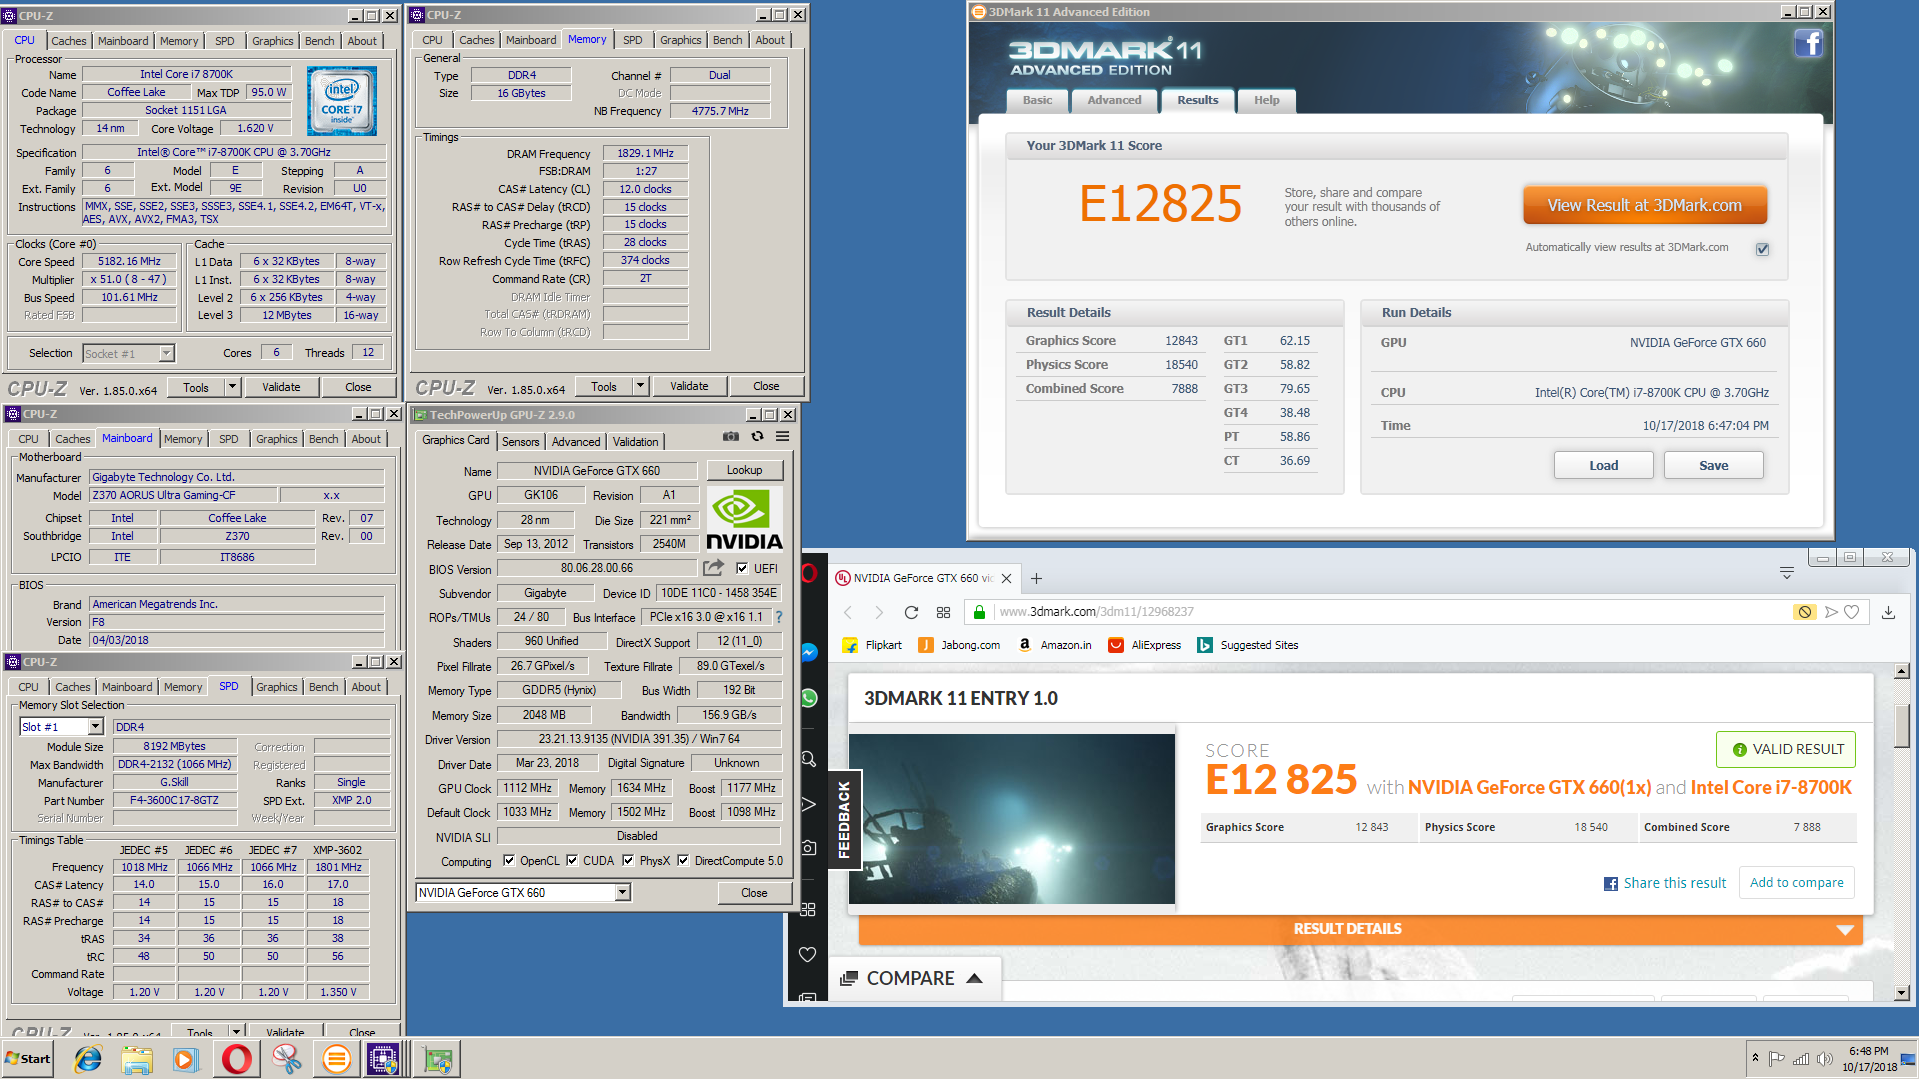This screenshot has width=1919, height=1079.
Task: Click the Save button in Run Details
Action: click(x=1713, y=465)
